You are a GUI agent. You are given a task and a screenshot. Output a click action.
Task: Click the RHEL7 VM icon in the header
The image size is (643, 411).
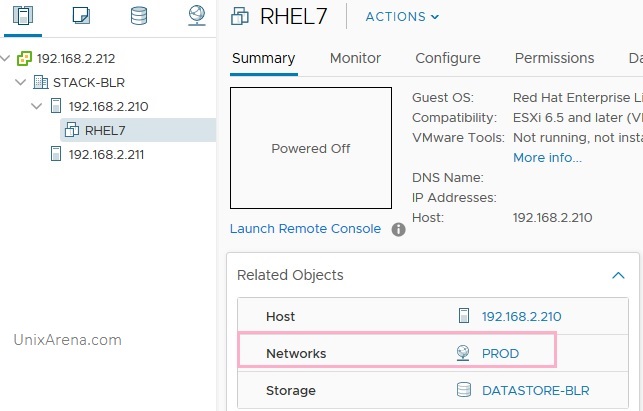pos(240,17)
